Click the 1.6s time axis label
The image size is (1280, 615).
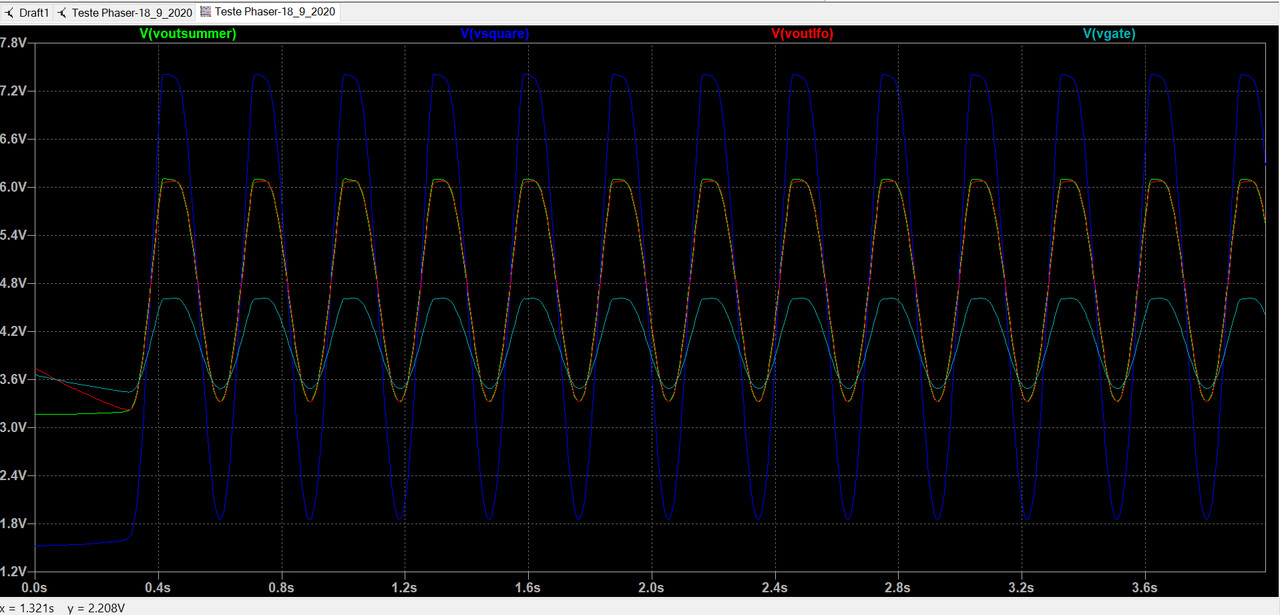pyautogui.click(x=528, y=587)
